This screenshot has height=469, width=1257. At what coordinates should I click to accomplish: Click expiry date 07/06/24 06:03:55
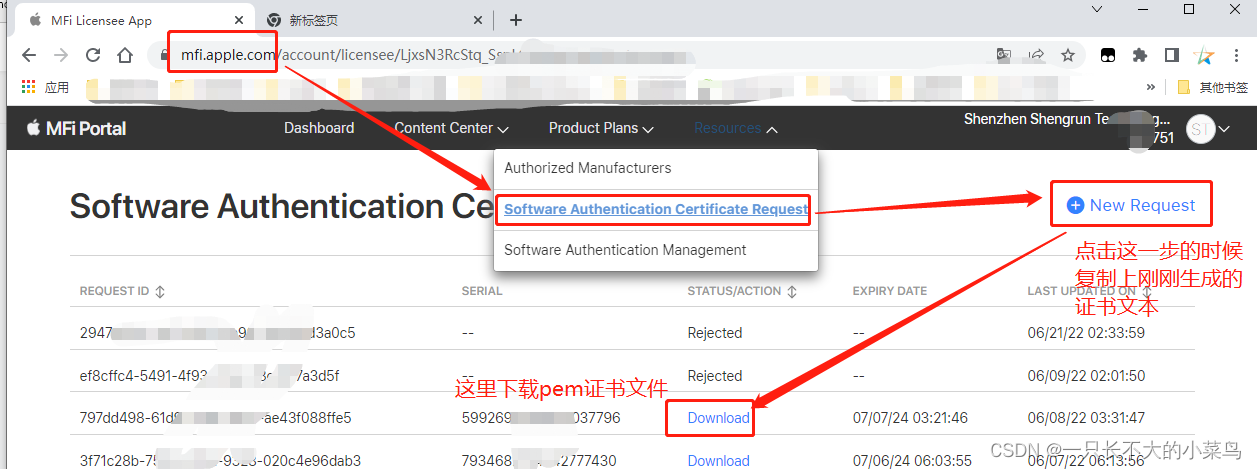pyautogui.click(x=910, y=461)
